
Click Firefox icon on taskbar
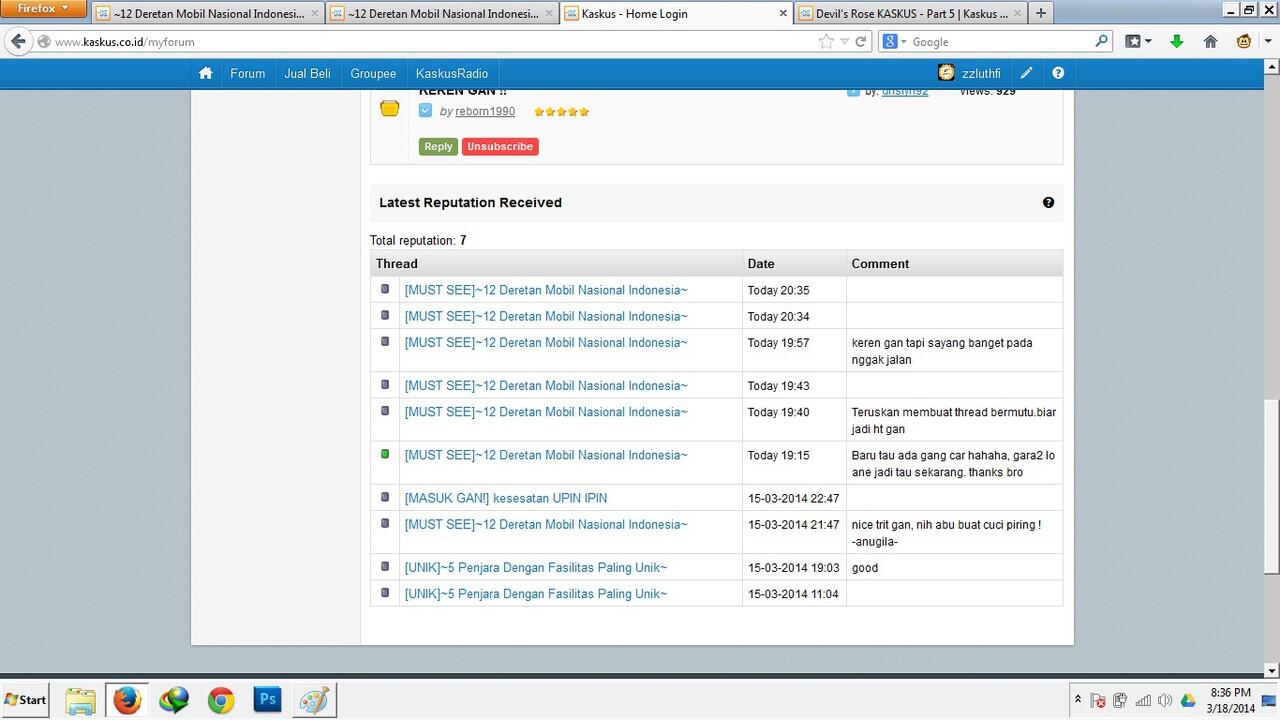pos(127,700)
